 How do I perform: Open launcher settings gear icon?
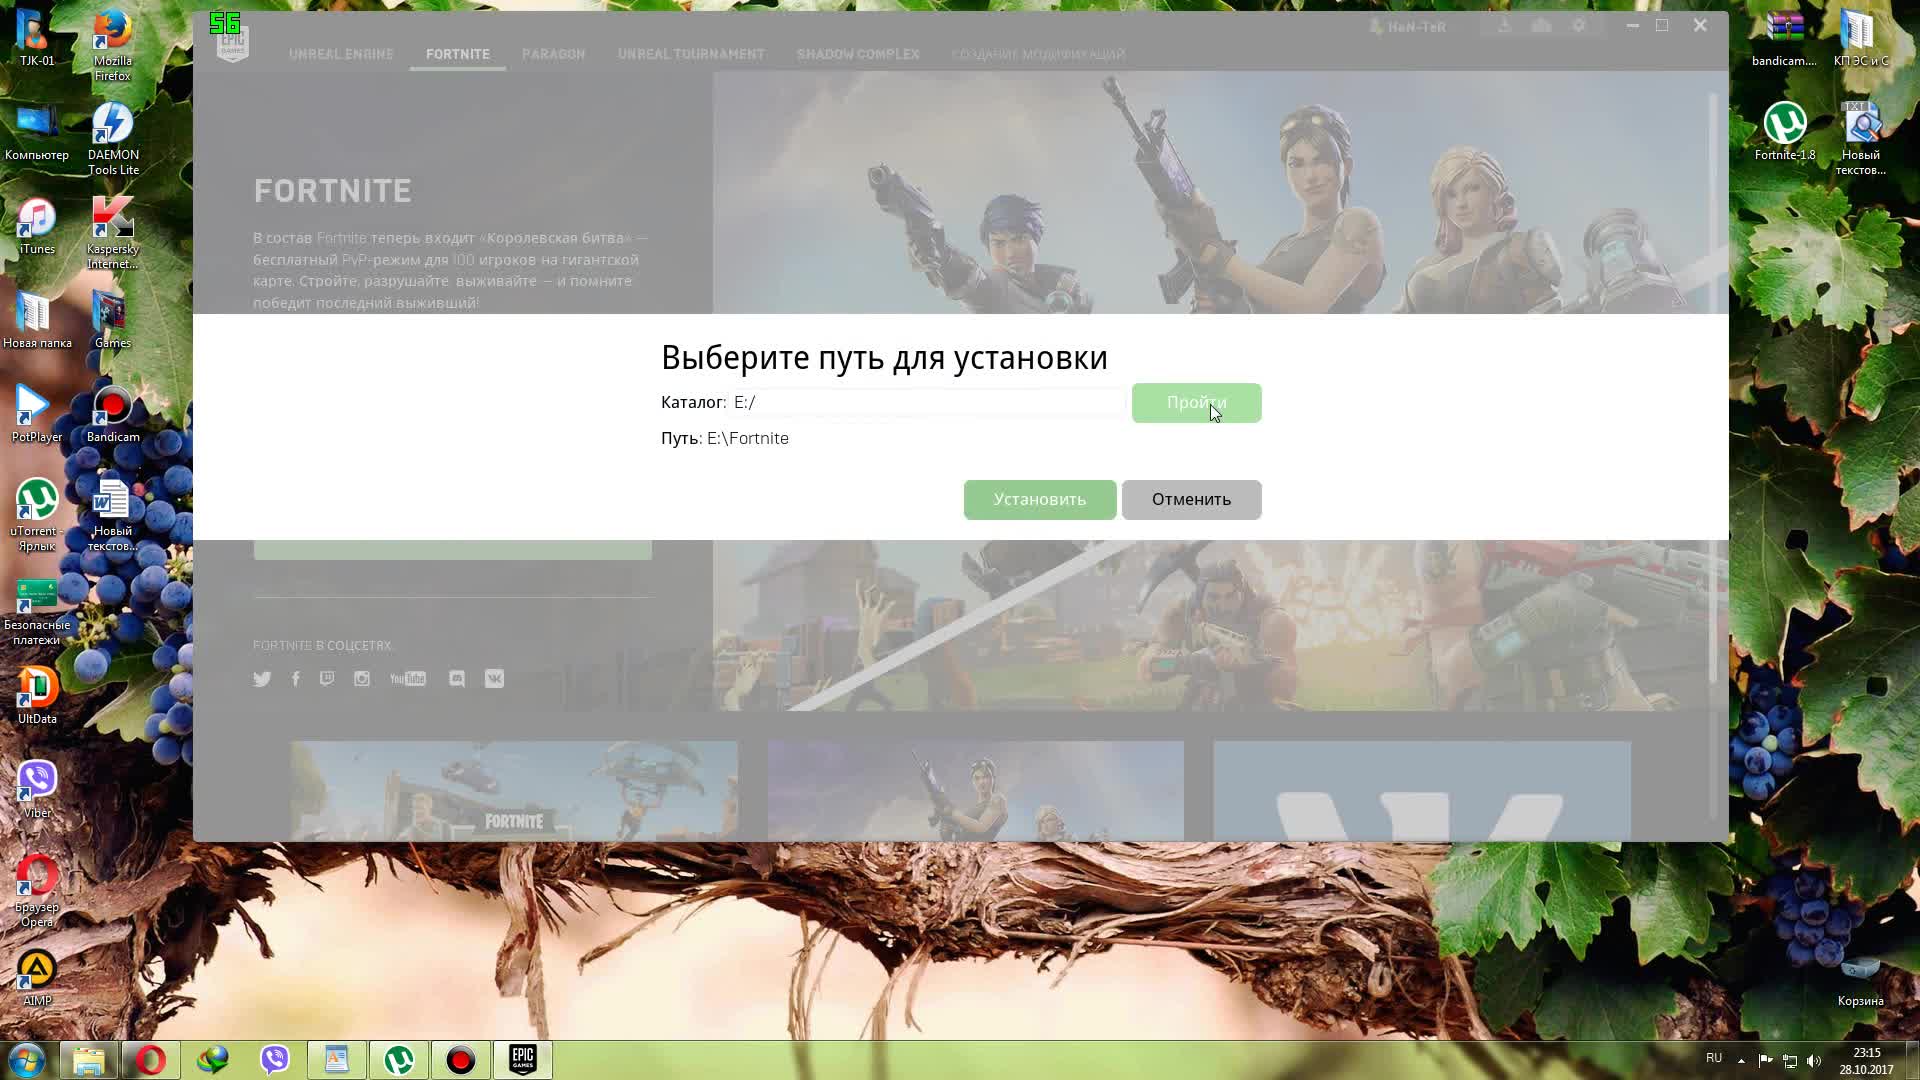point(1579,26)
